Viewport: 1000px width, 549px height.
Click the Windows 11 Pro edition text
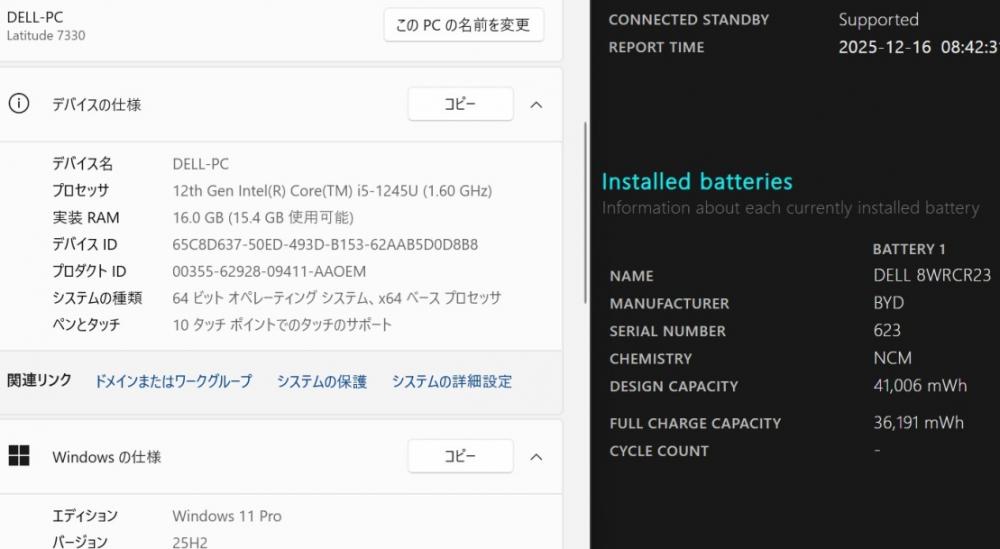point(227,516)
